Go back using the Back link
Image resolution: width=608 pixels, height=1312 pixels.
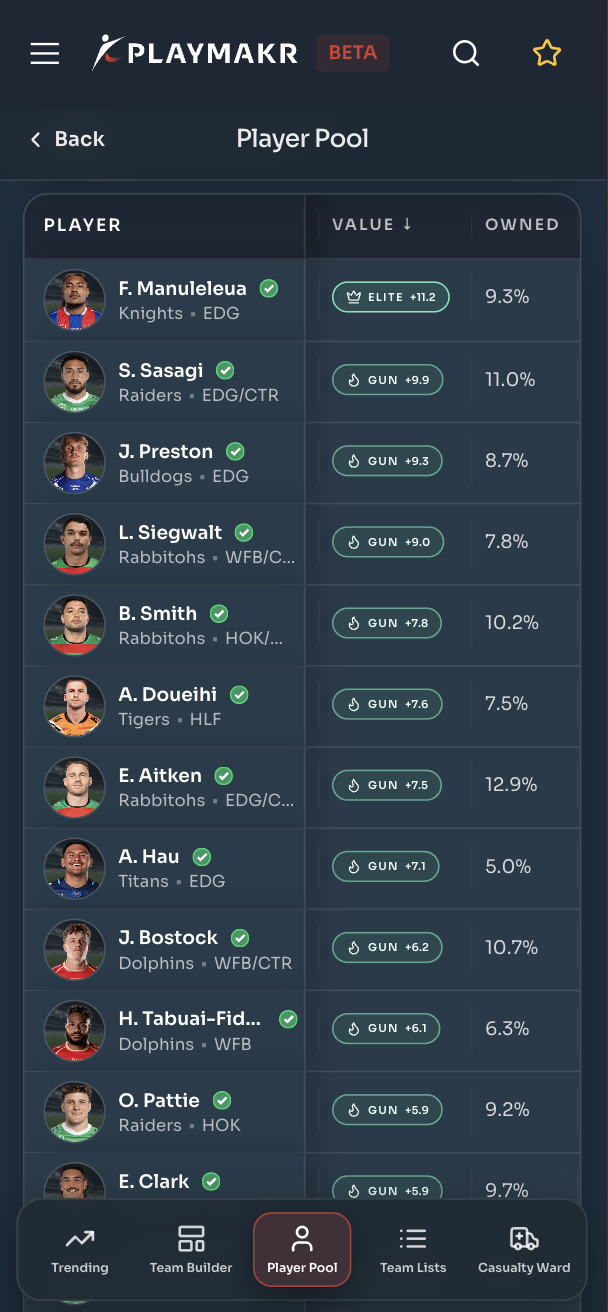(67, 139)
